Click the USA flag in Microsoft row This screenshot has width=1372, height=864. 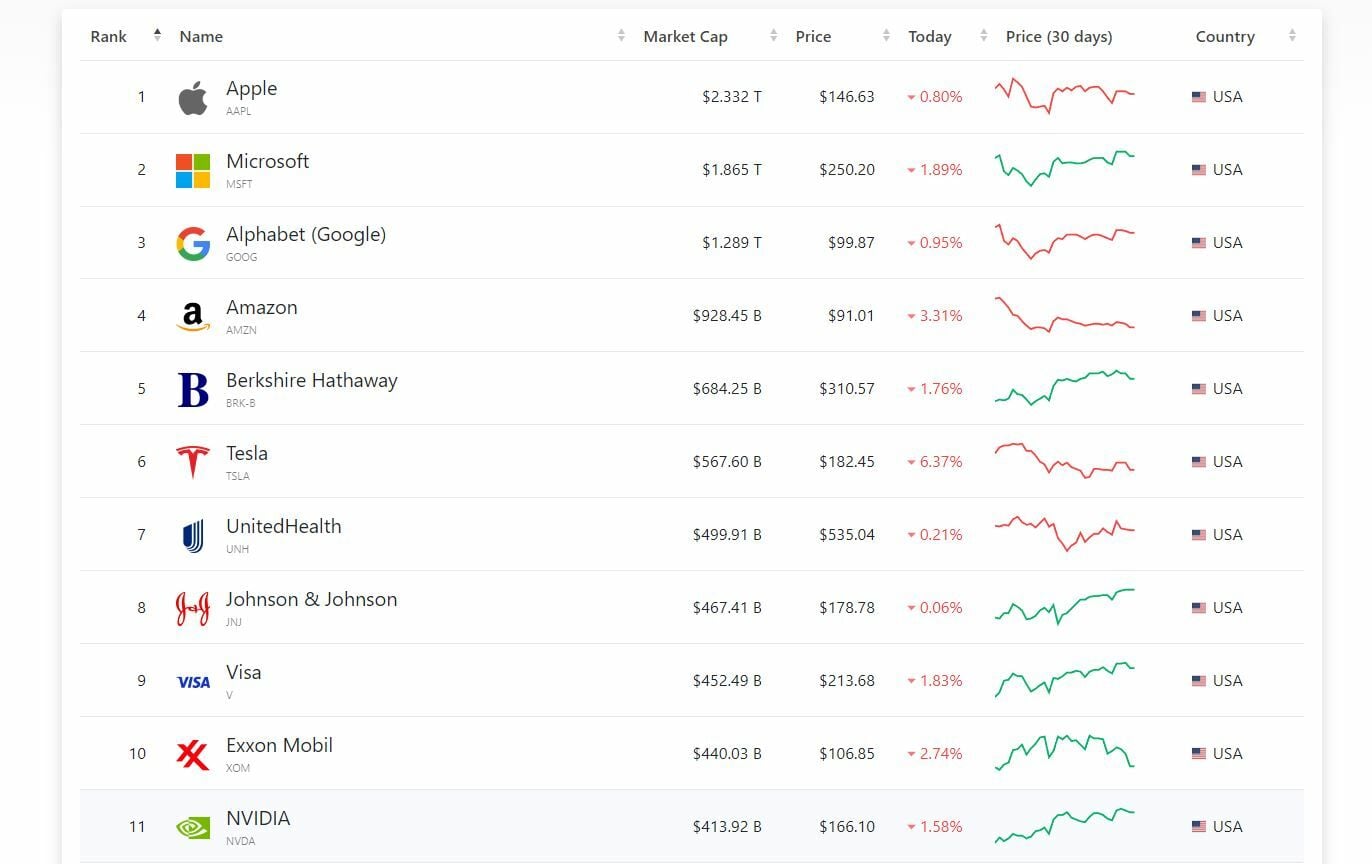(1198, 170)
